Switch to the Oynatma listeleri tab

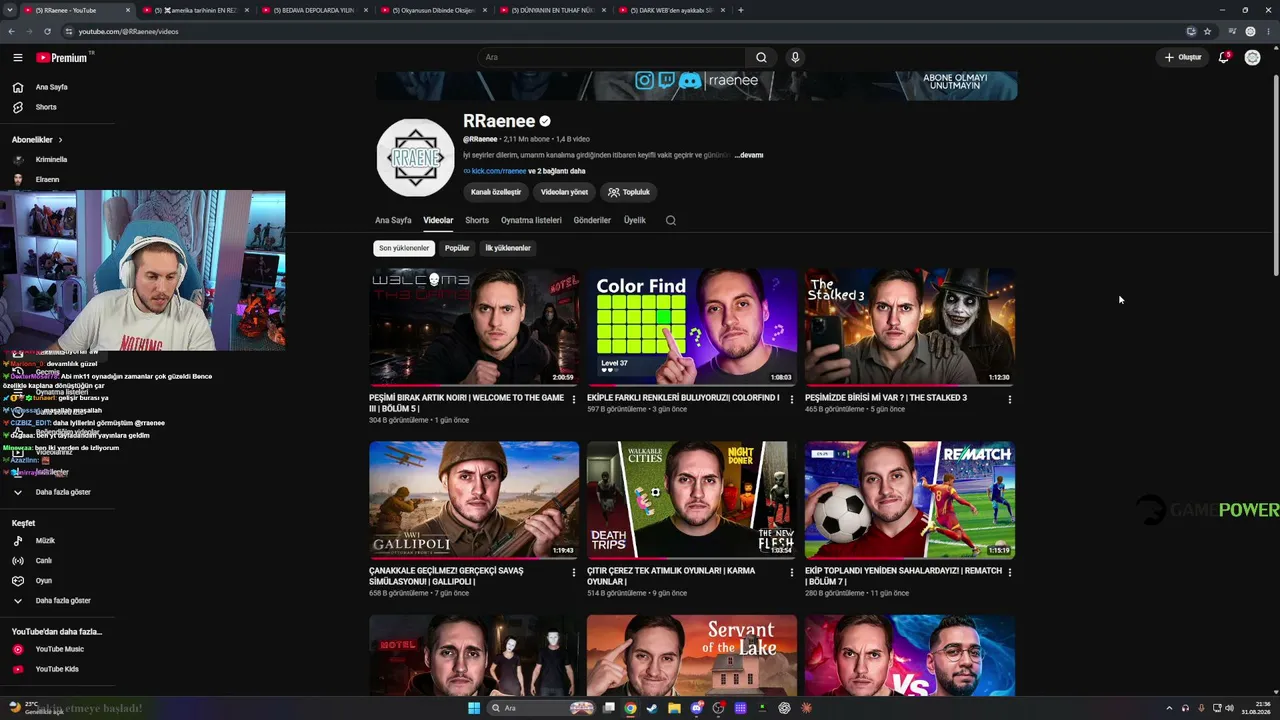pos(531,220)
